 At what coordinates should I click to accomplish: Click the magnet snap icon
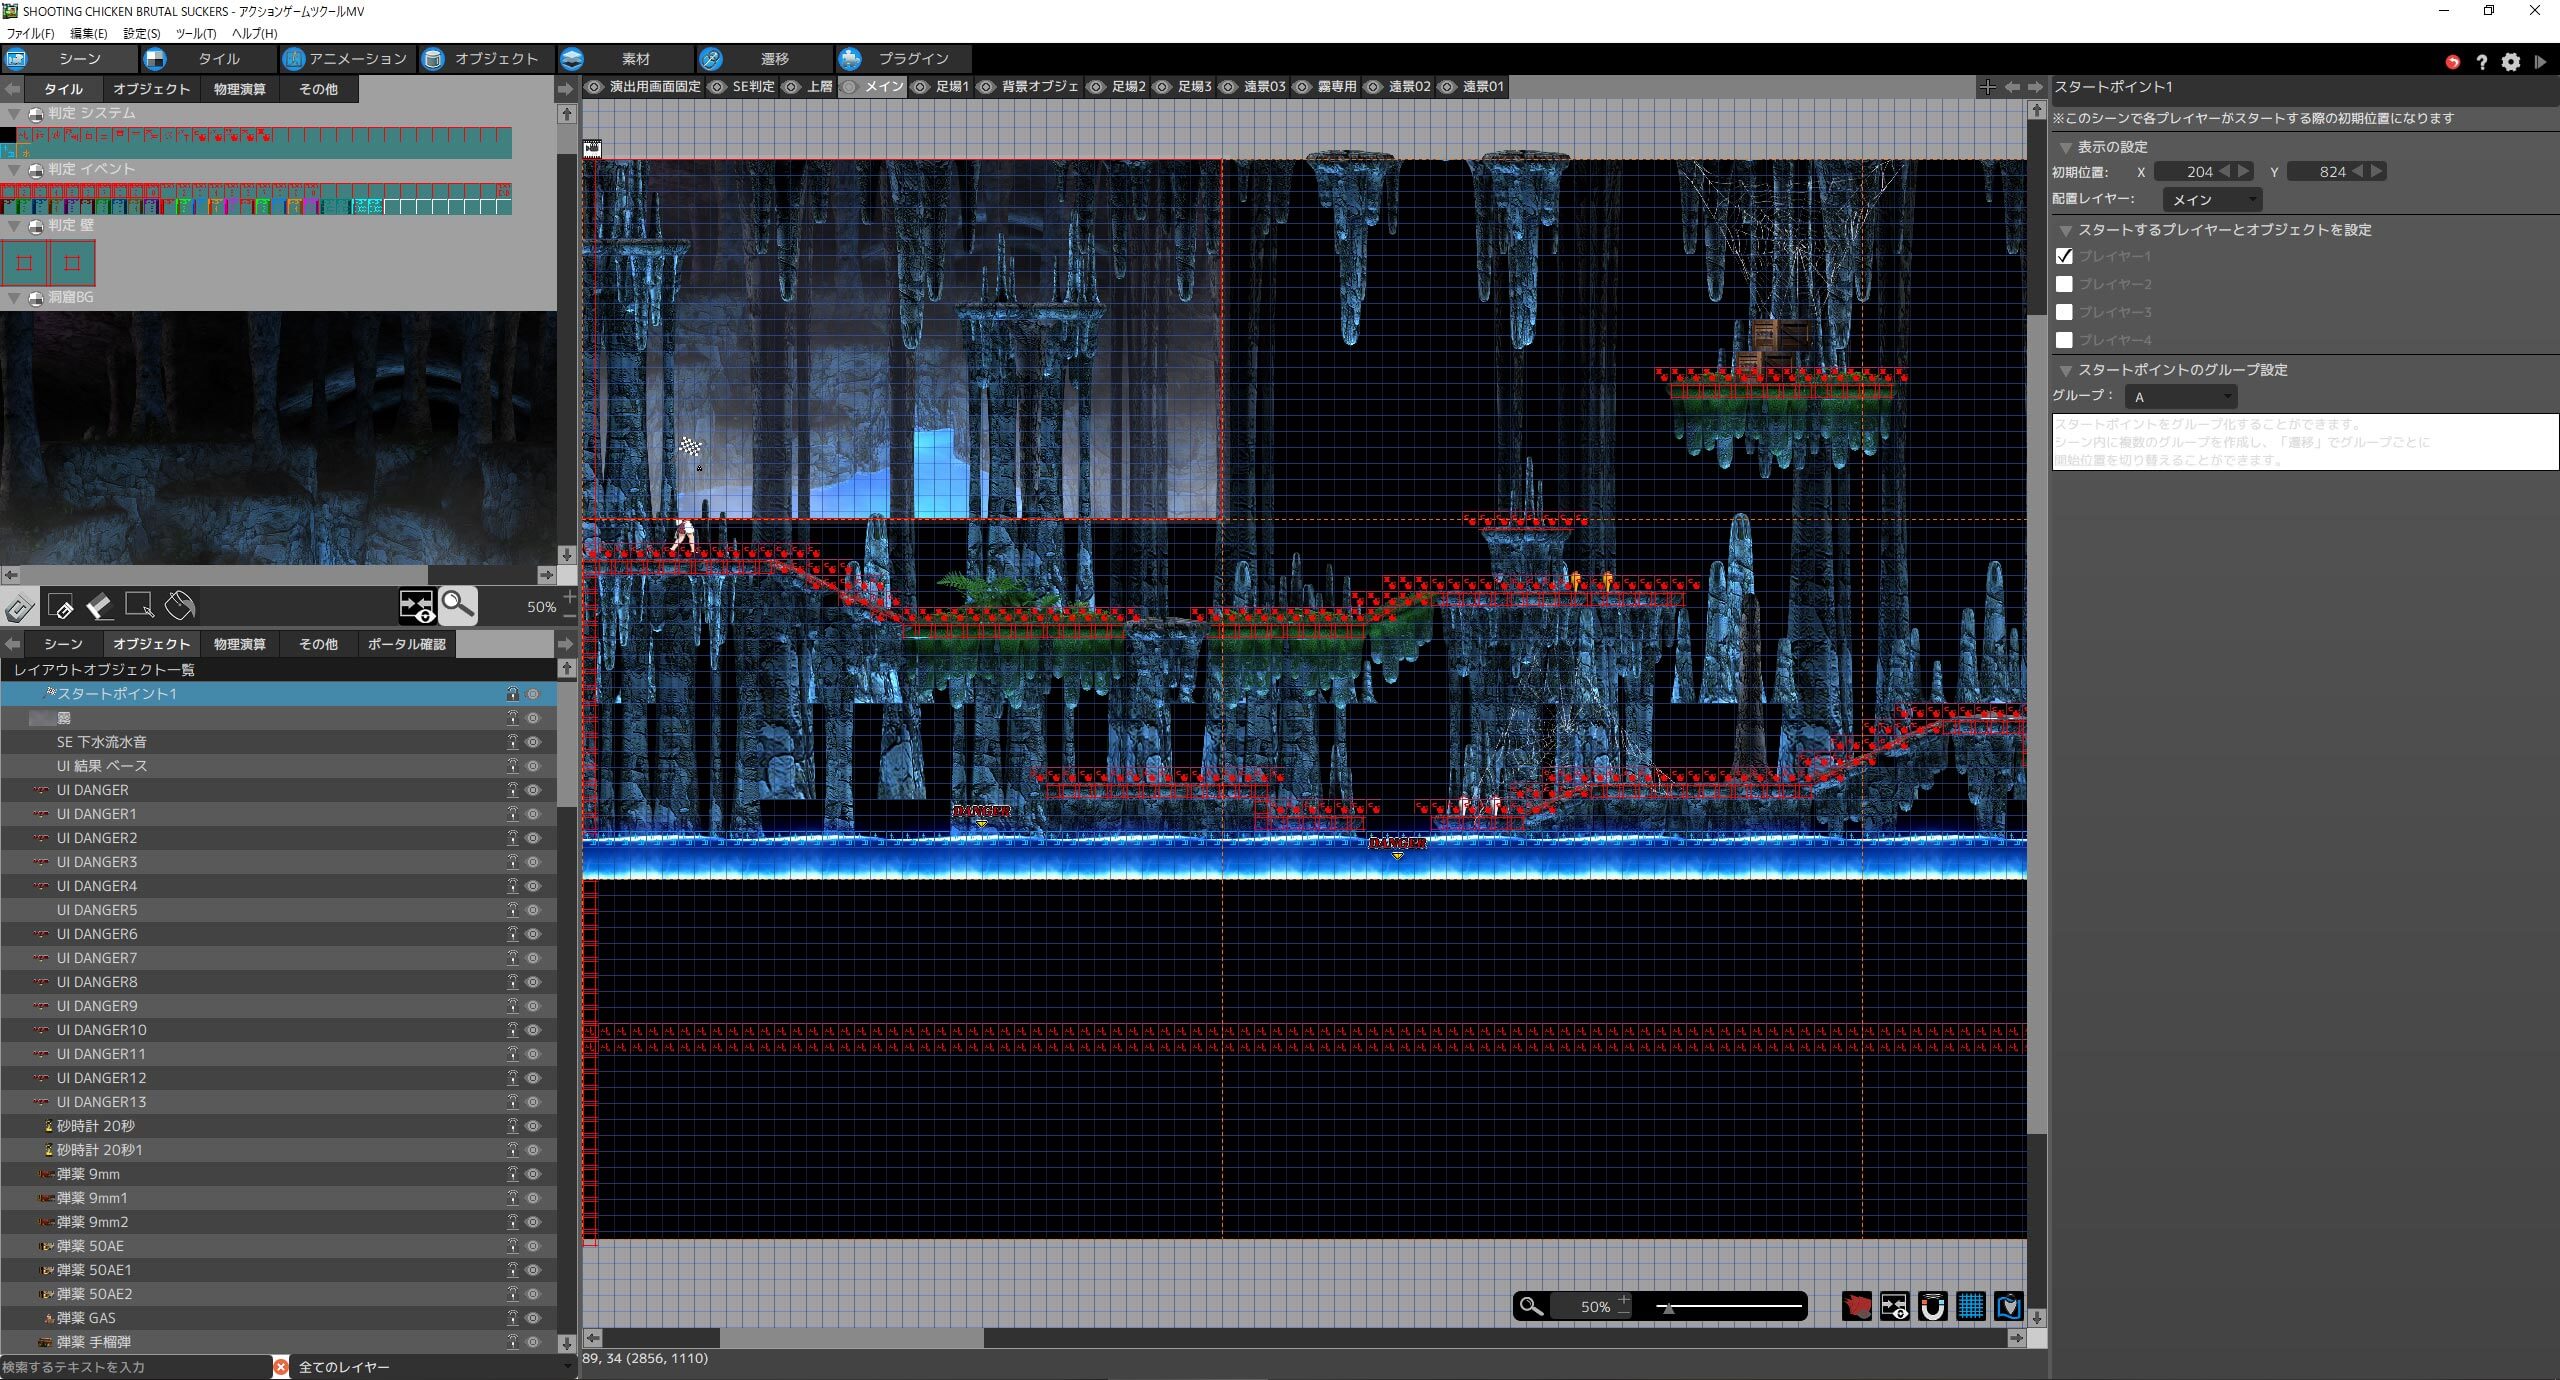point(1932,1307)
